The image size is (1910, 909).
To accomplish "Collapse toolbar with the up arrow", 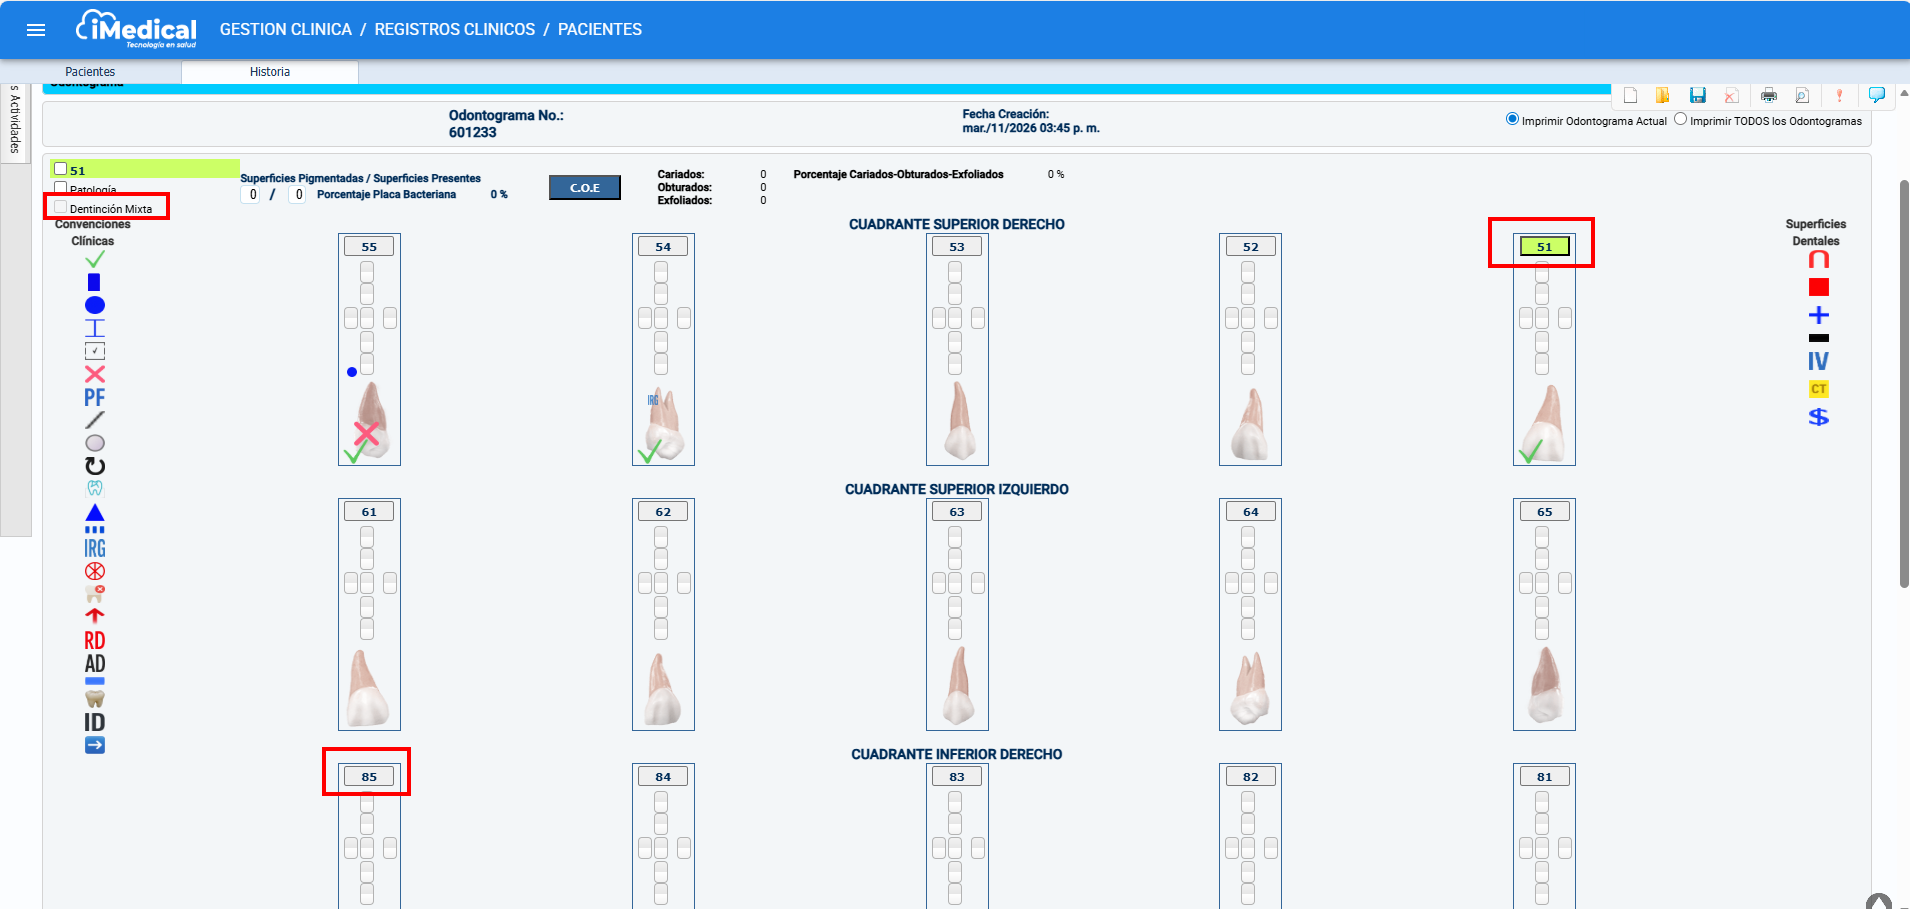I will (1903, 93).
